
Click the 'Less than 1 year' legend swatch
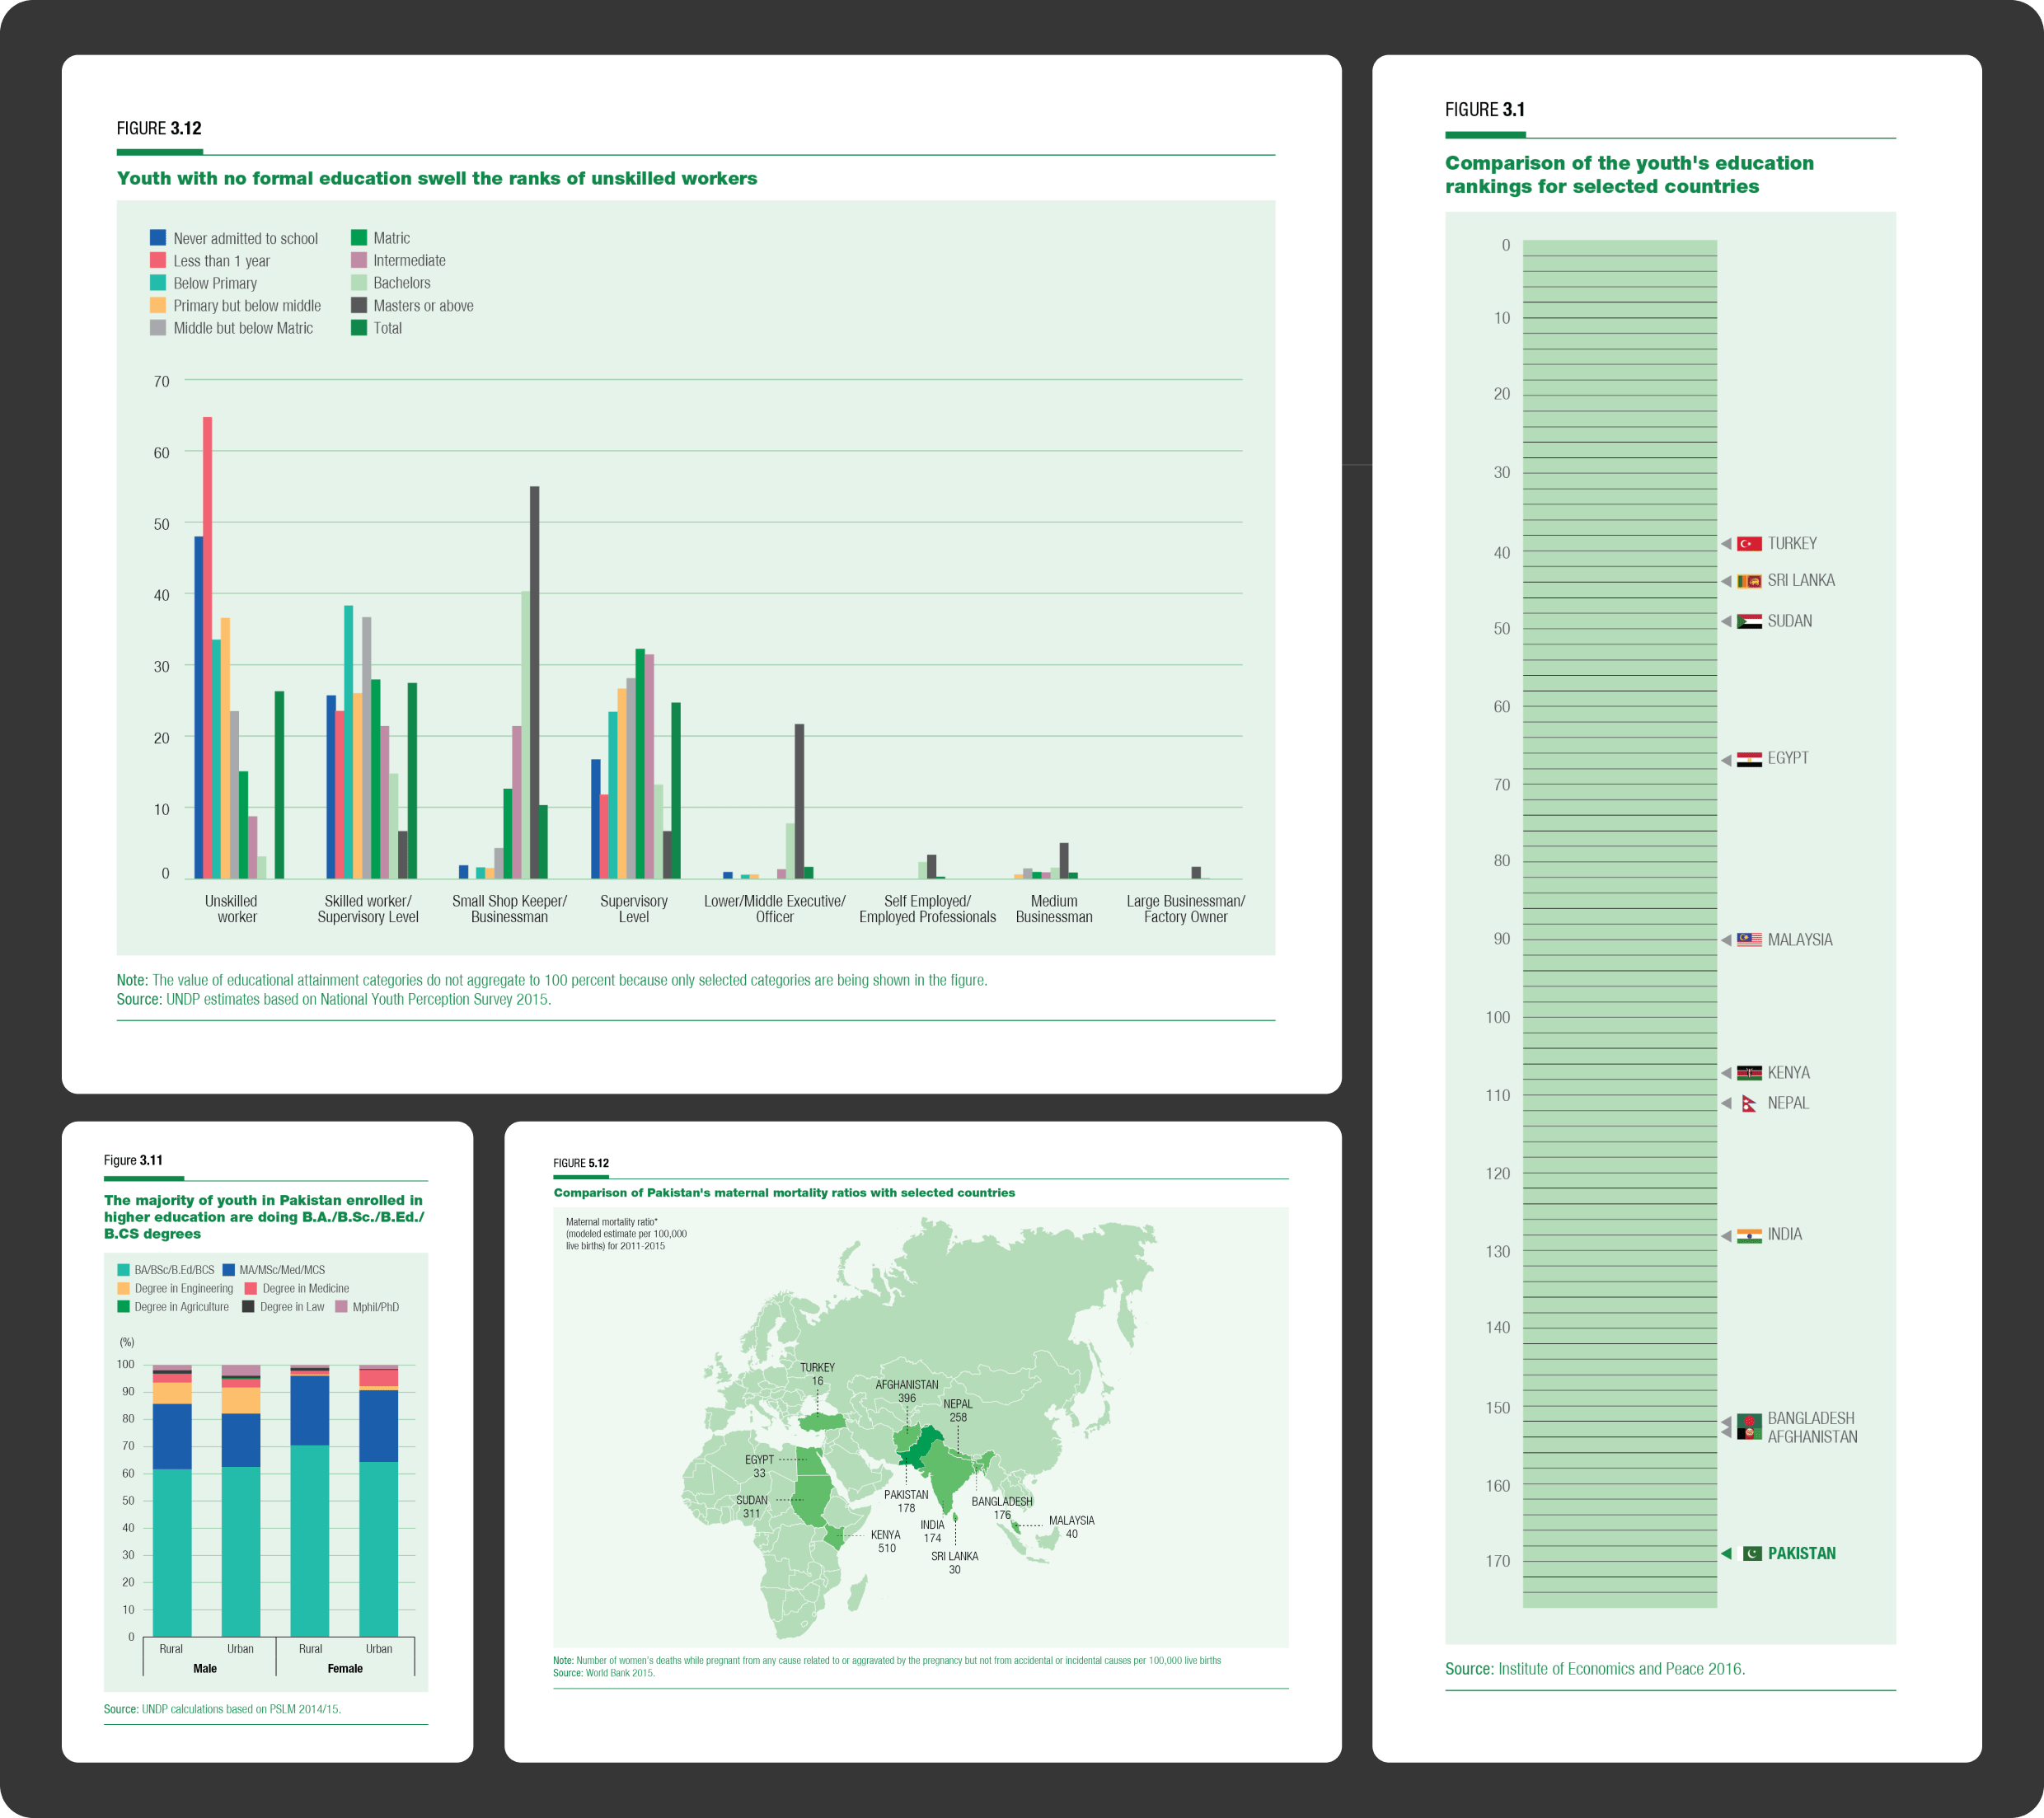[x=158, y=260]
